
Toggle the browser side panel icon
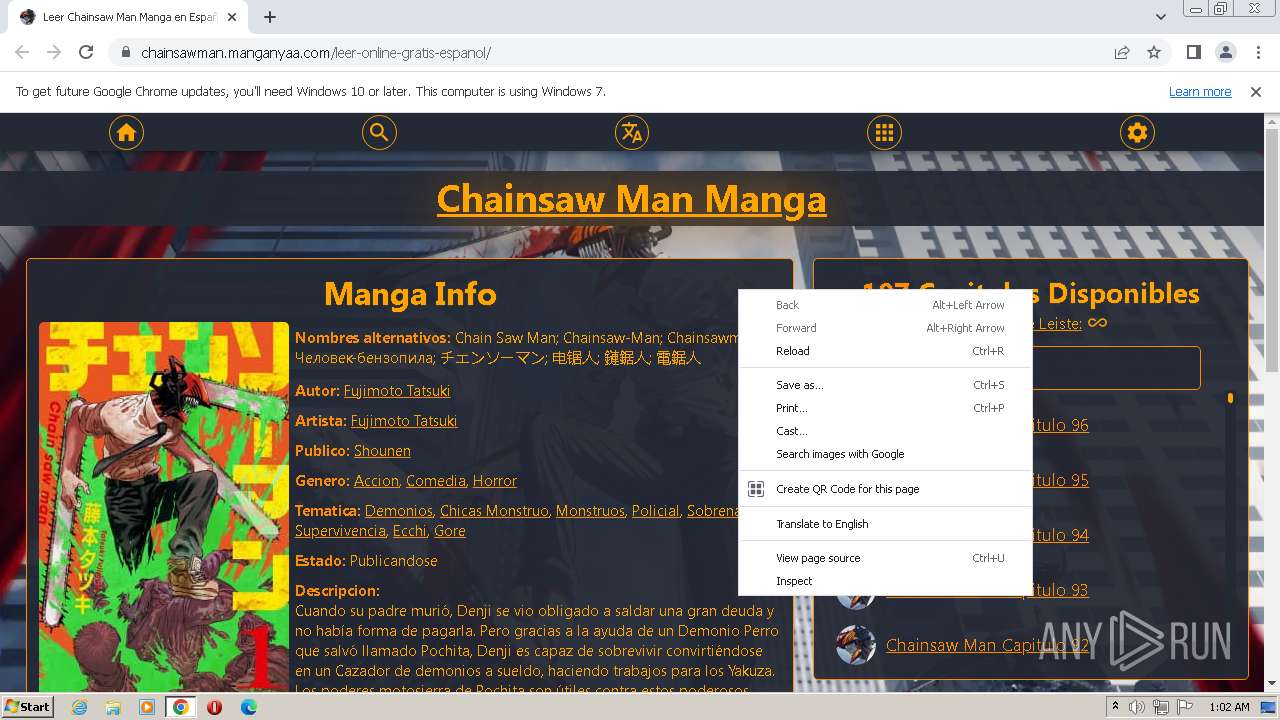[x=1193, y=52]
